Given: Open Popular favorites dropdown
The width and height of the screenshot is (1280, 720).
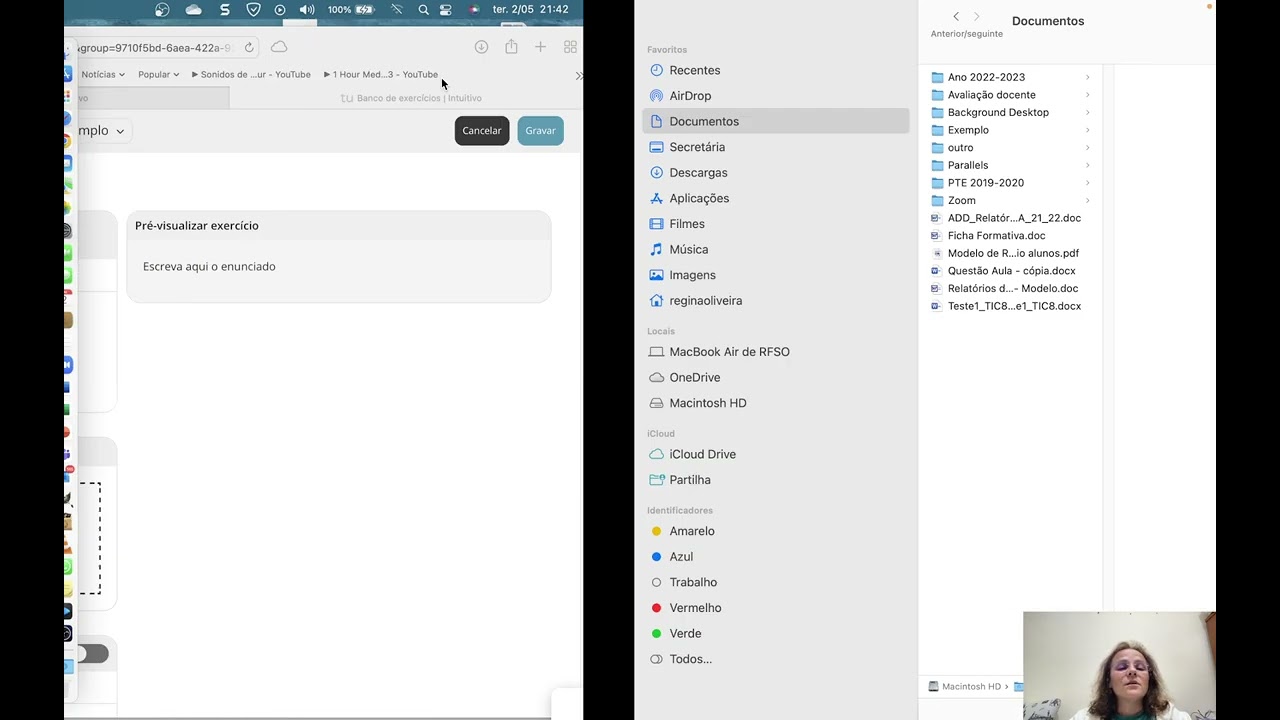Looking at the screenshot, I should pos(159,74).
